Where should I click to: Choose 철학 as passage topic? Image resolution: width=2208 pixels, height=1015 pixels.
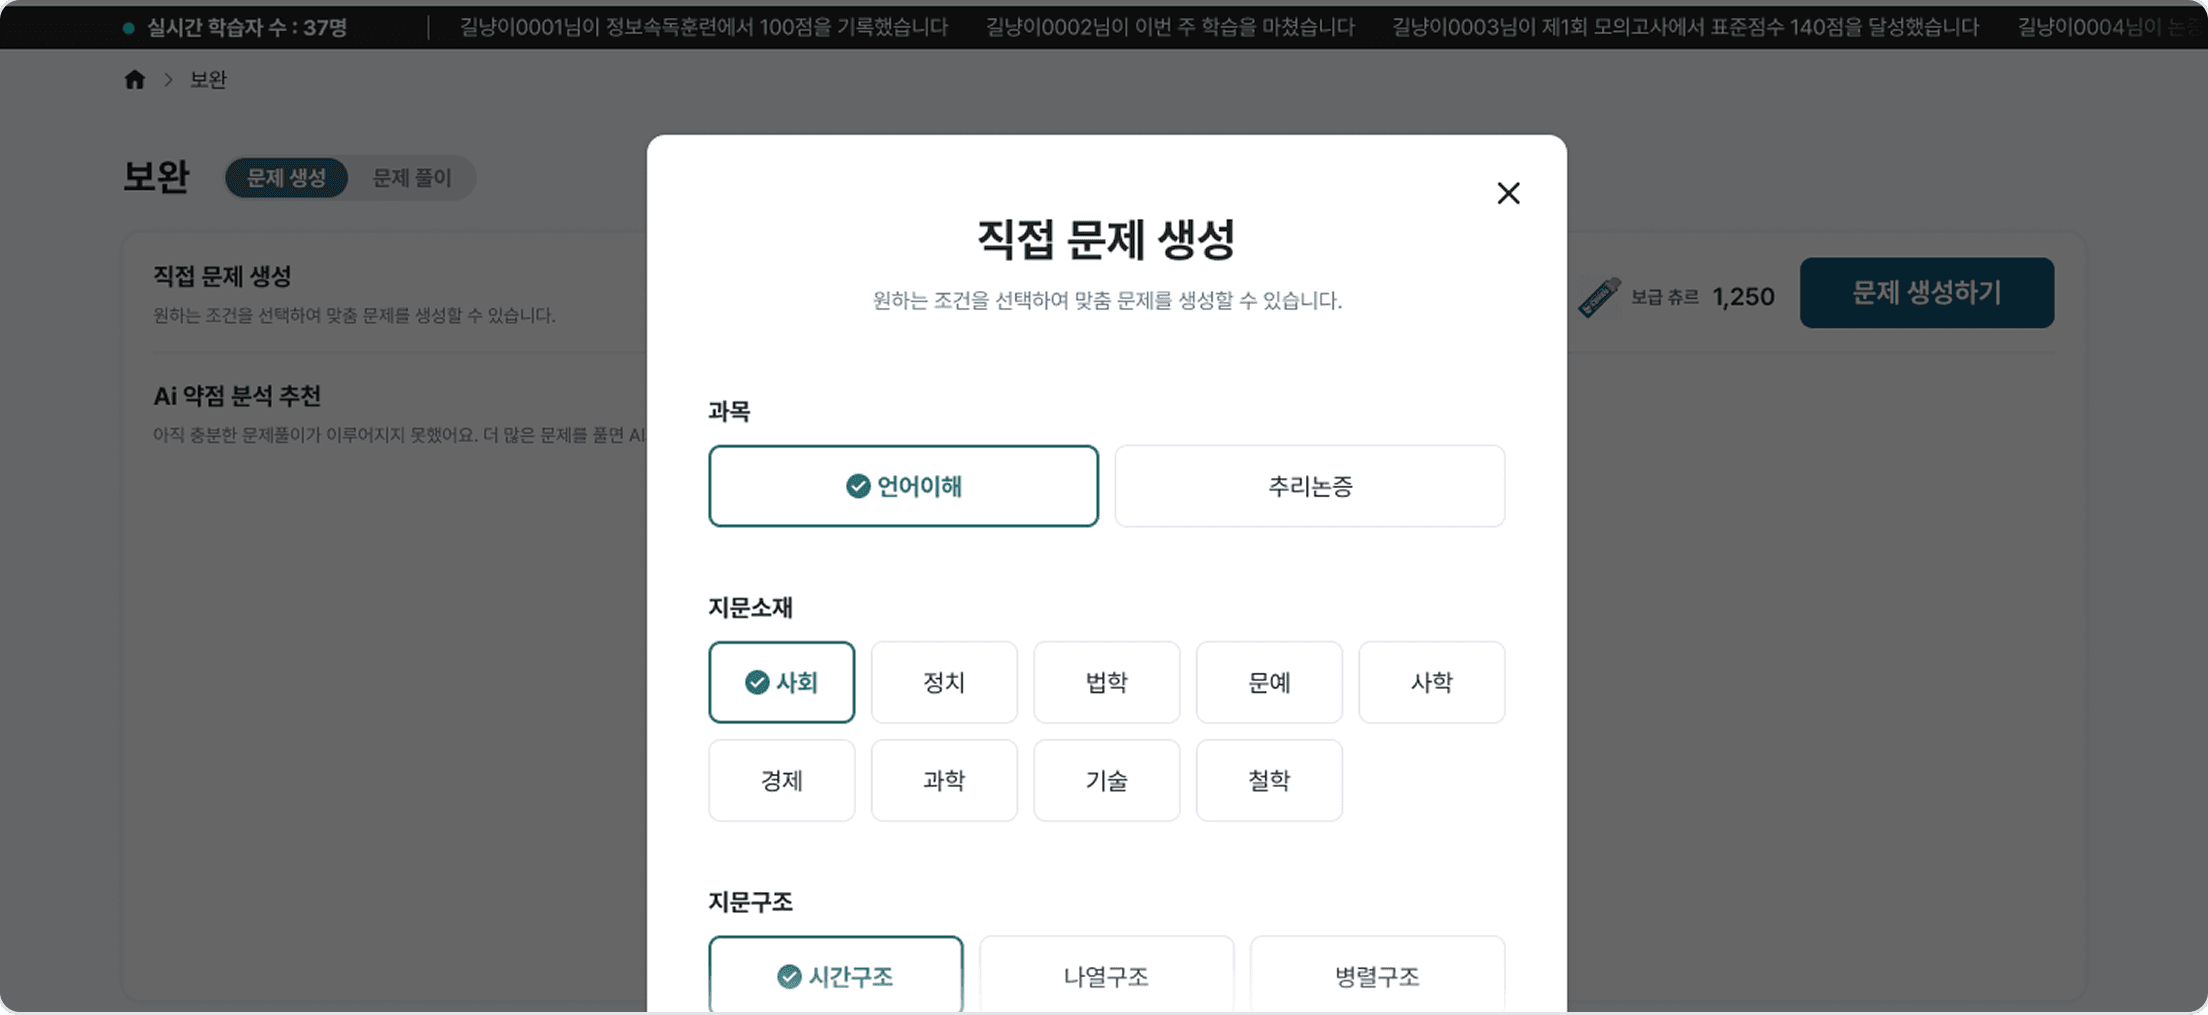1269,780
